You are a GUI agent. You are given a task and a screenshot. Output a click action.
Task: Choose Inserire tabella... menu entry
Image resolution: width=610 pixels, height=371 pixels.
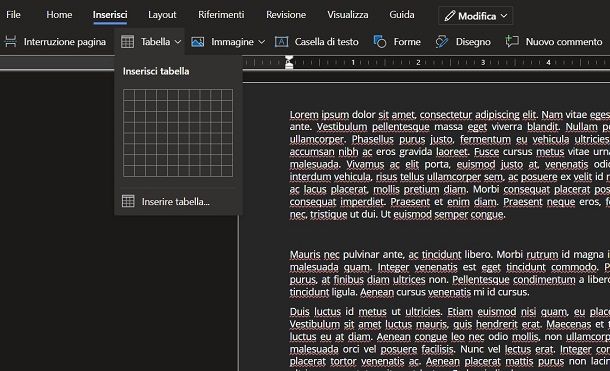(178, 201)
